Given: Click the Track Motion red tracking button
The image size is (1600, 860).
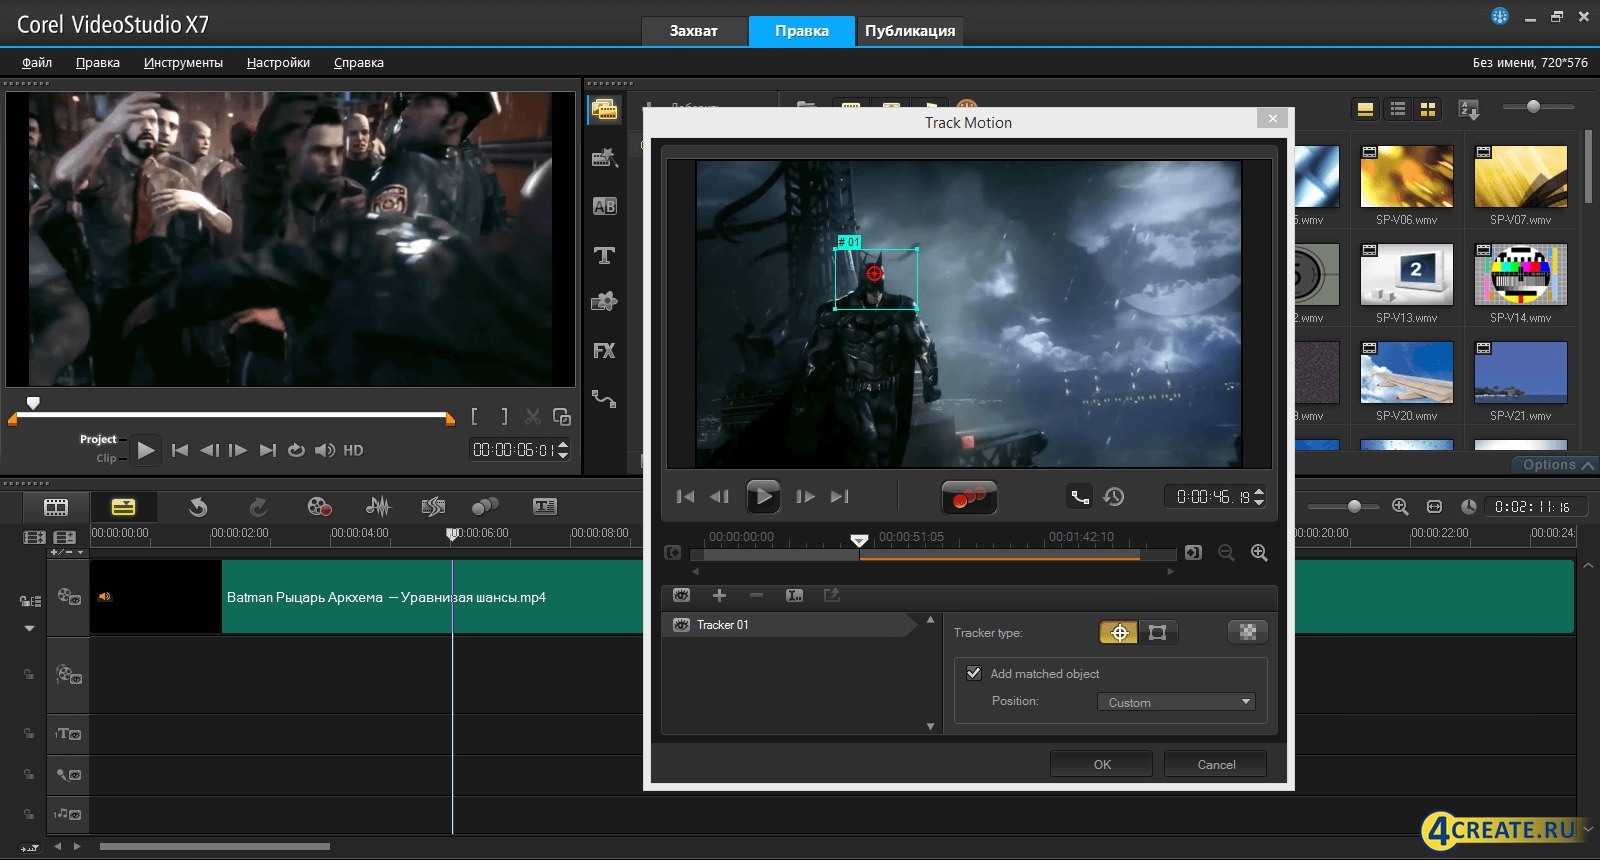Looking at the screenshot, I should pyautogui.click(x=969, y=497).
